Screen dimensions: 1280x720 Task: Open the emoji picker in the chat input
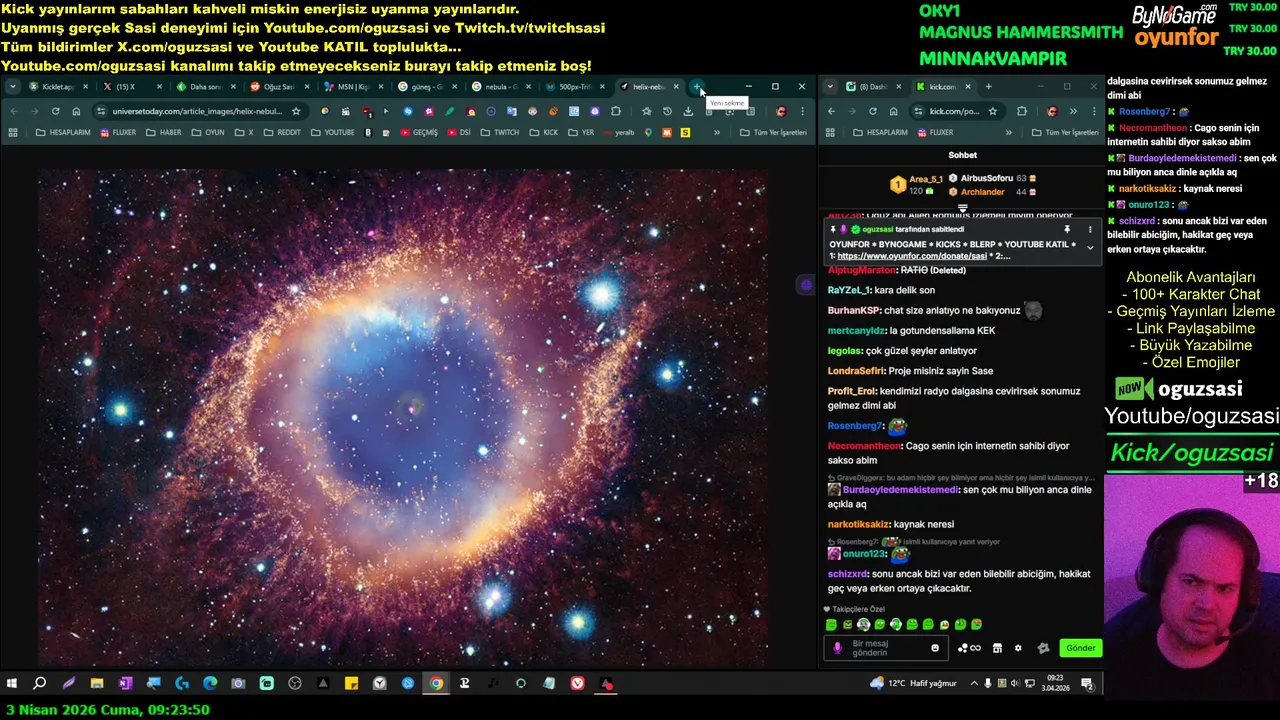click(935, 648)
